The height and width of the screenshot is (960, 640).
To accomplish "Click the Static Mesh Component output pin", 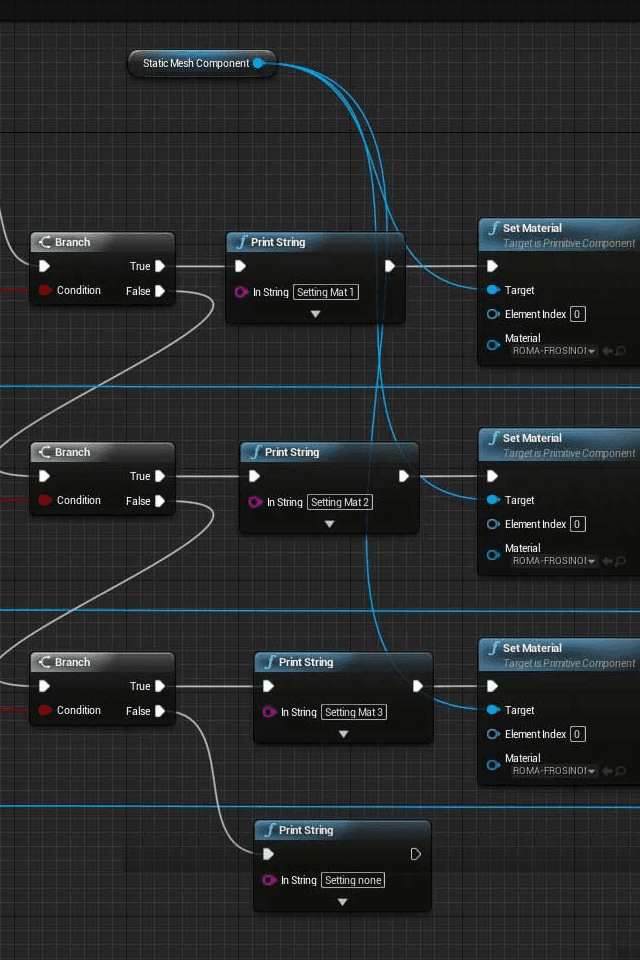I will point(258,63).
